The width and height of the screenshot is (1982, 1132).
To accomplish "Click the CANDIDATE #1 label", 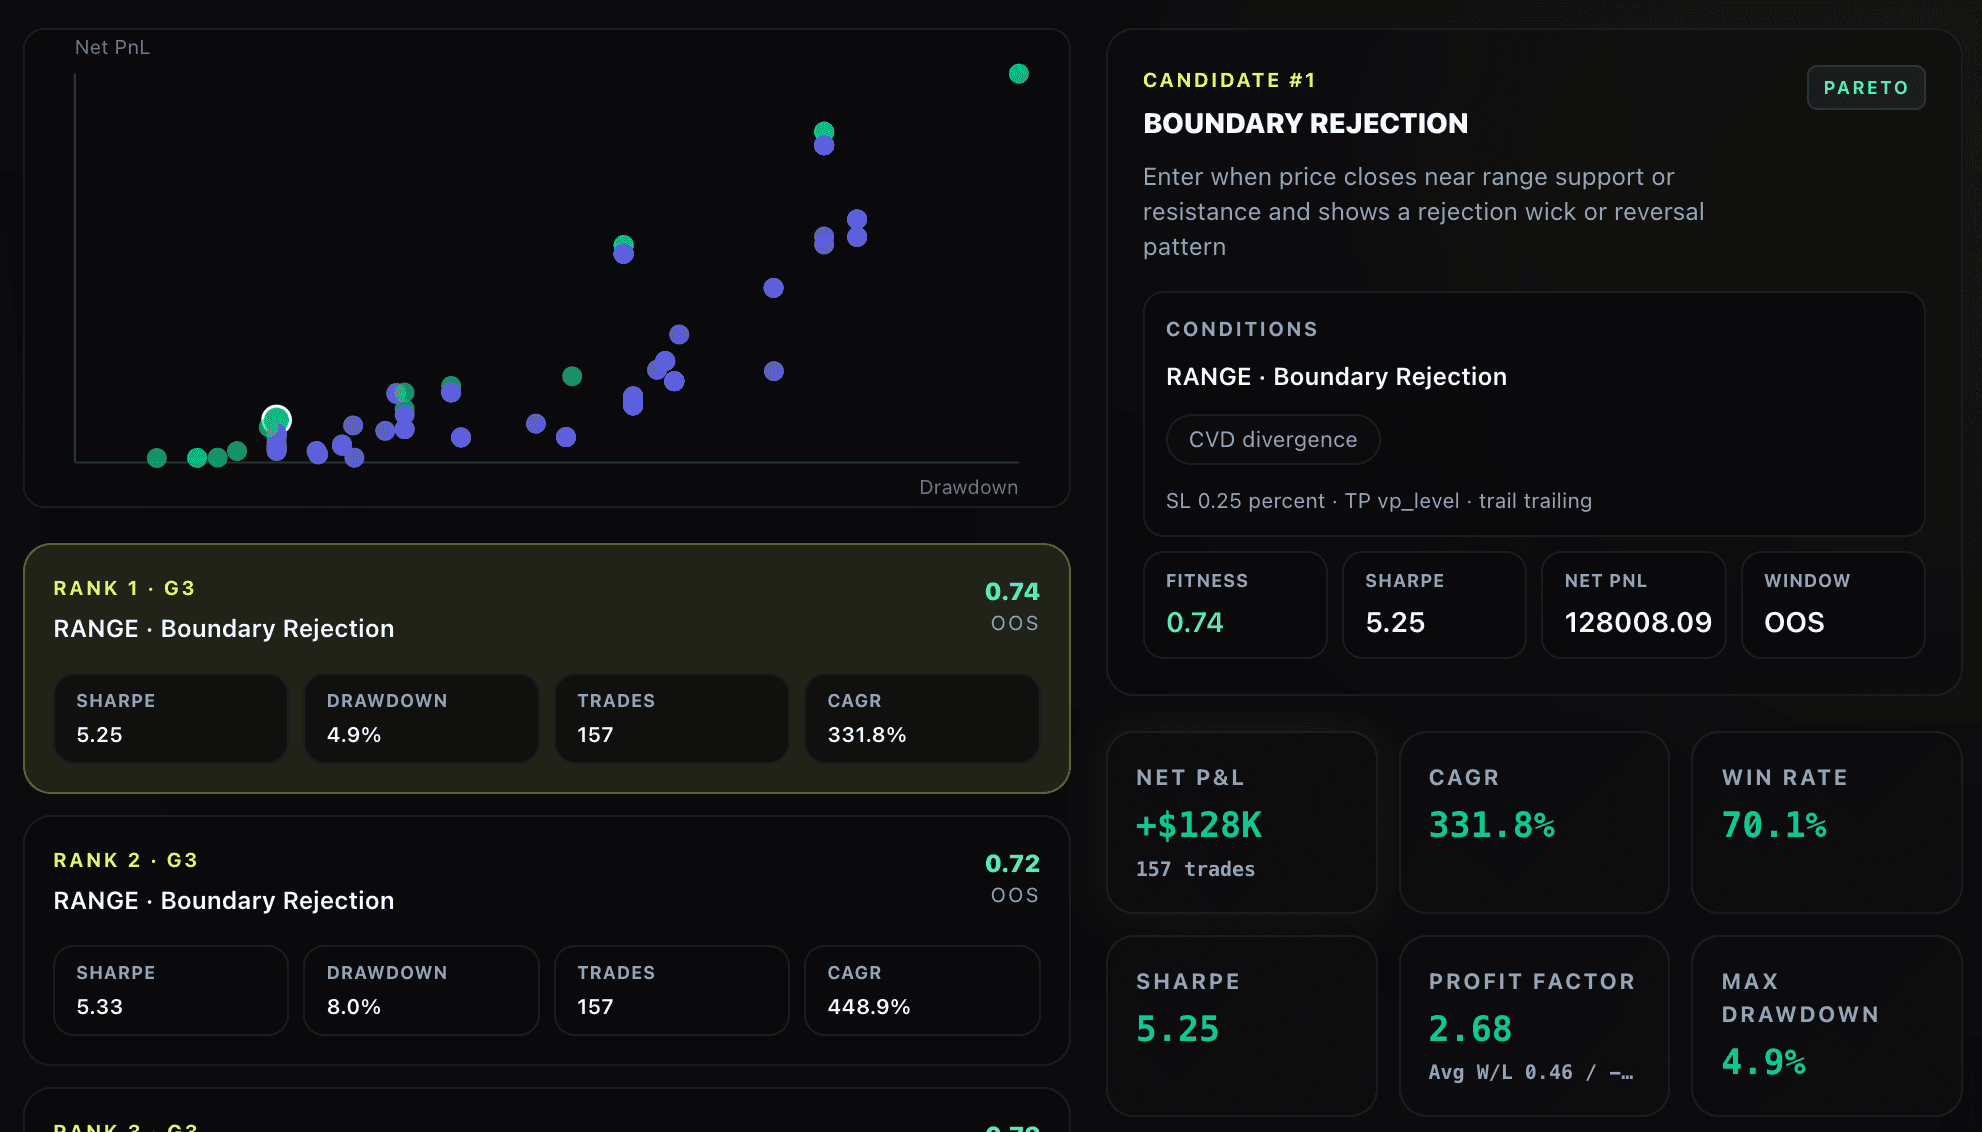I will 1229,80.
